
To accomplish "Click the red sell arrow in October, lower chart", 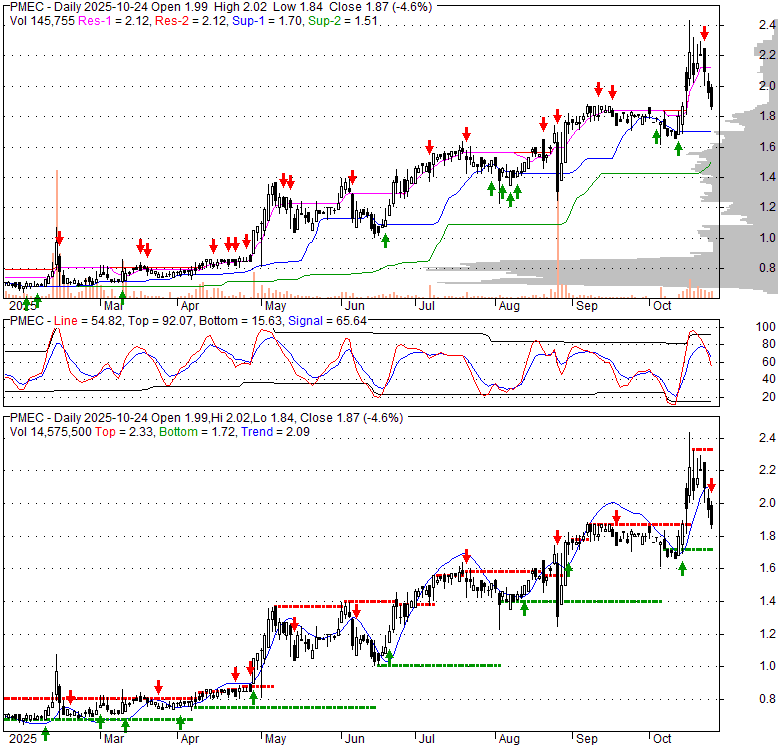I will [712, 485].
